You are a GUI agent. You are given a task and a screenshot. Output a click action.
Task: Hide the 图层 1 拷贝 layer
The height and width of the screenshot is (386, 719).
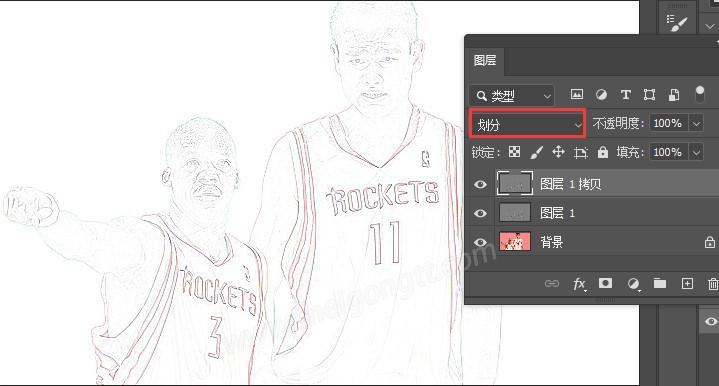click(480, 184)
